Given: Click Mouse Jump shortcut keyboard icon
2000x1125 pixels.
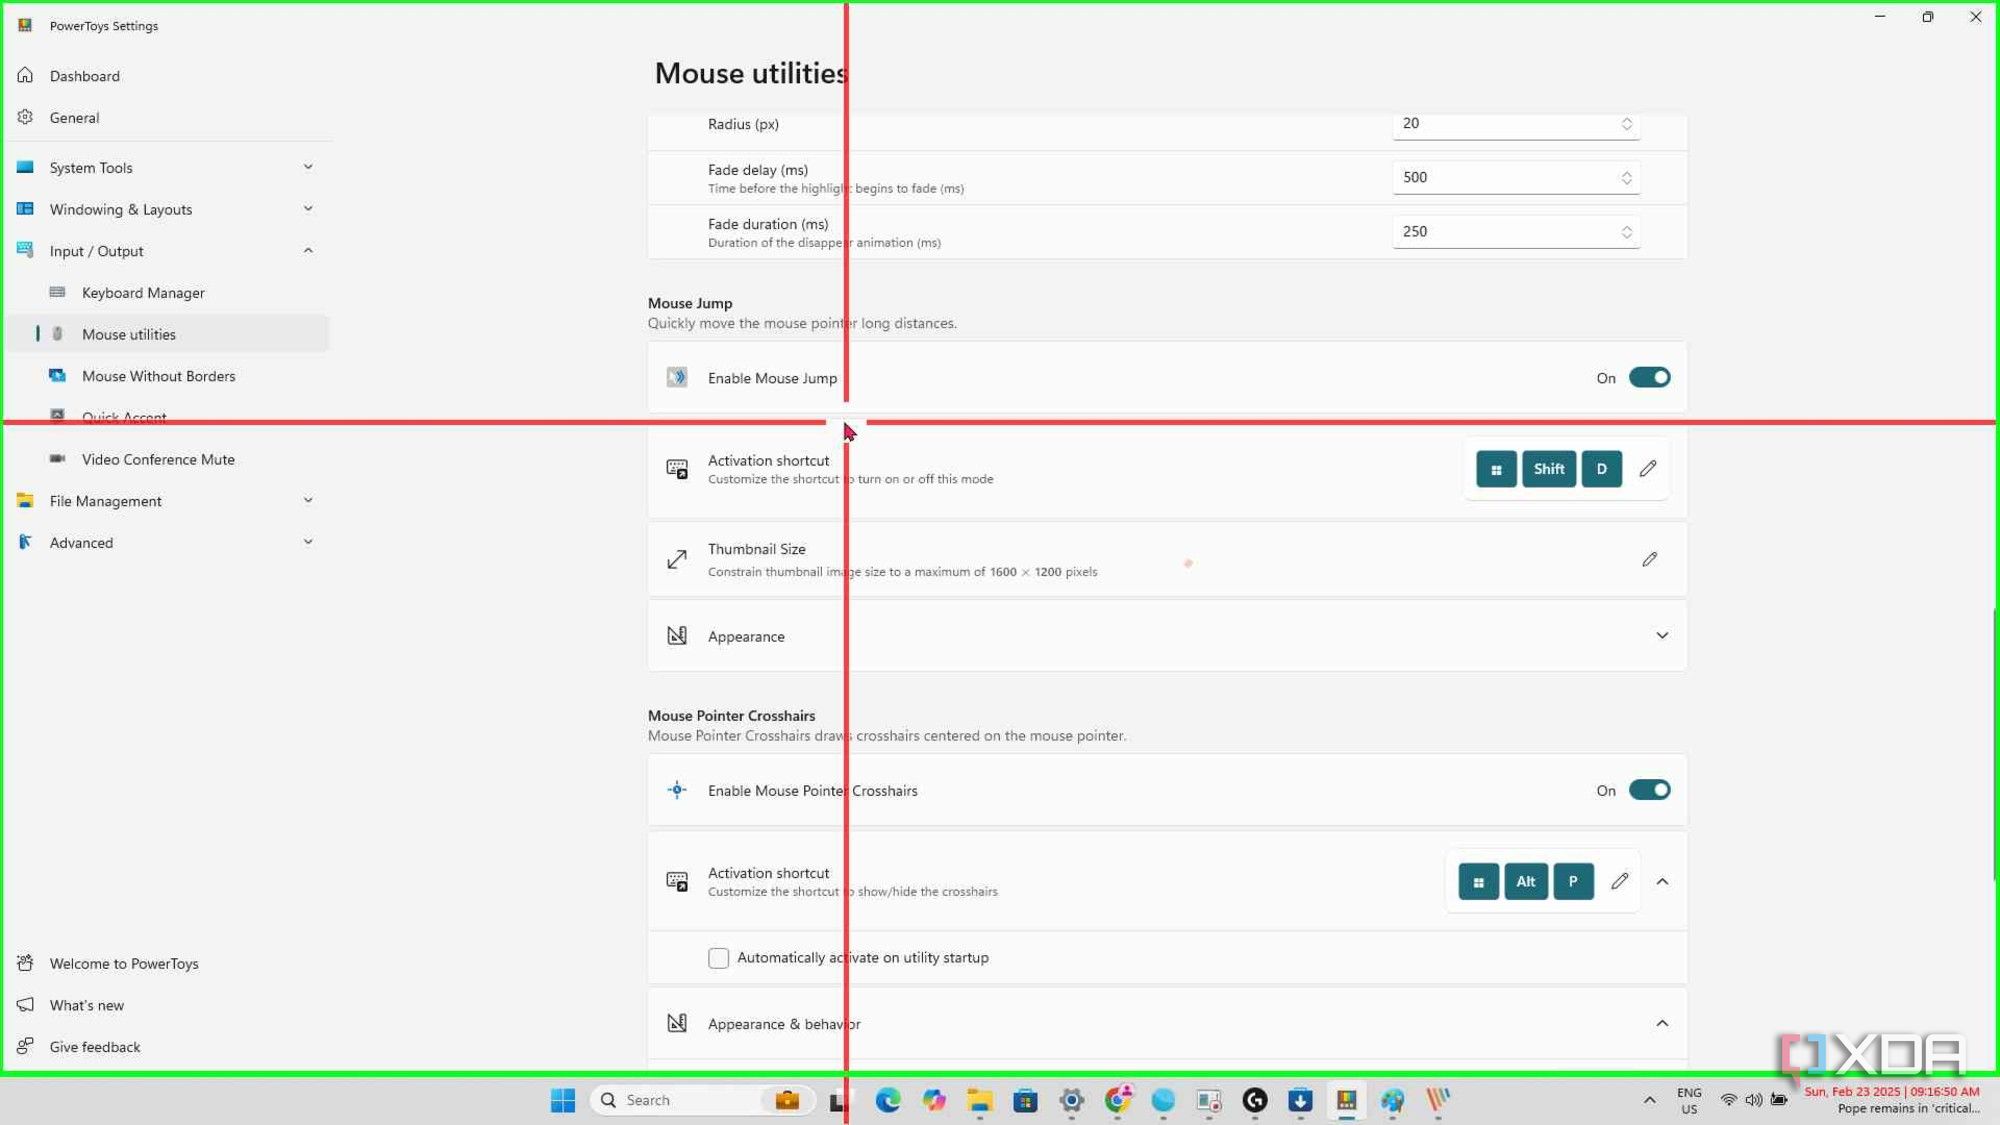Looking at the screenshot, I should click(x=677, y=469).
